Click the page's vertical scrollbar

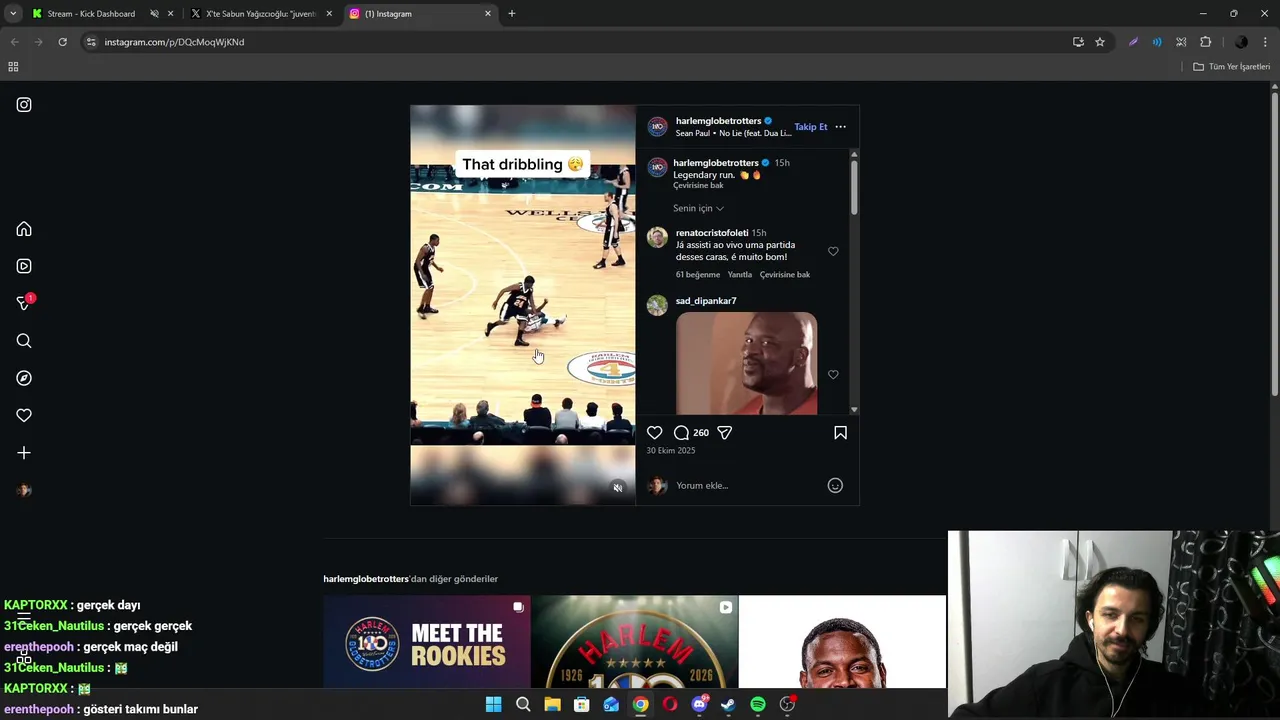[x=1274, y=245]
